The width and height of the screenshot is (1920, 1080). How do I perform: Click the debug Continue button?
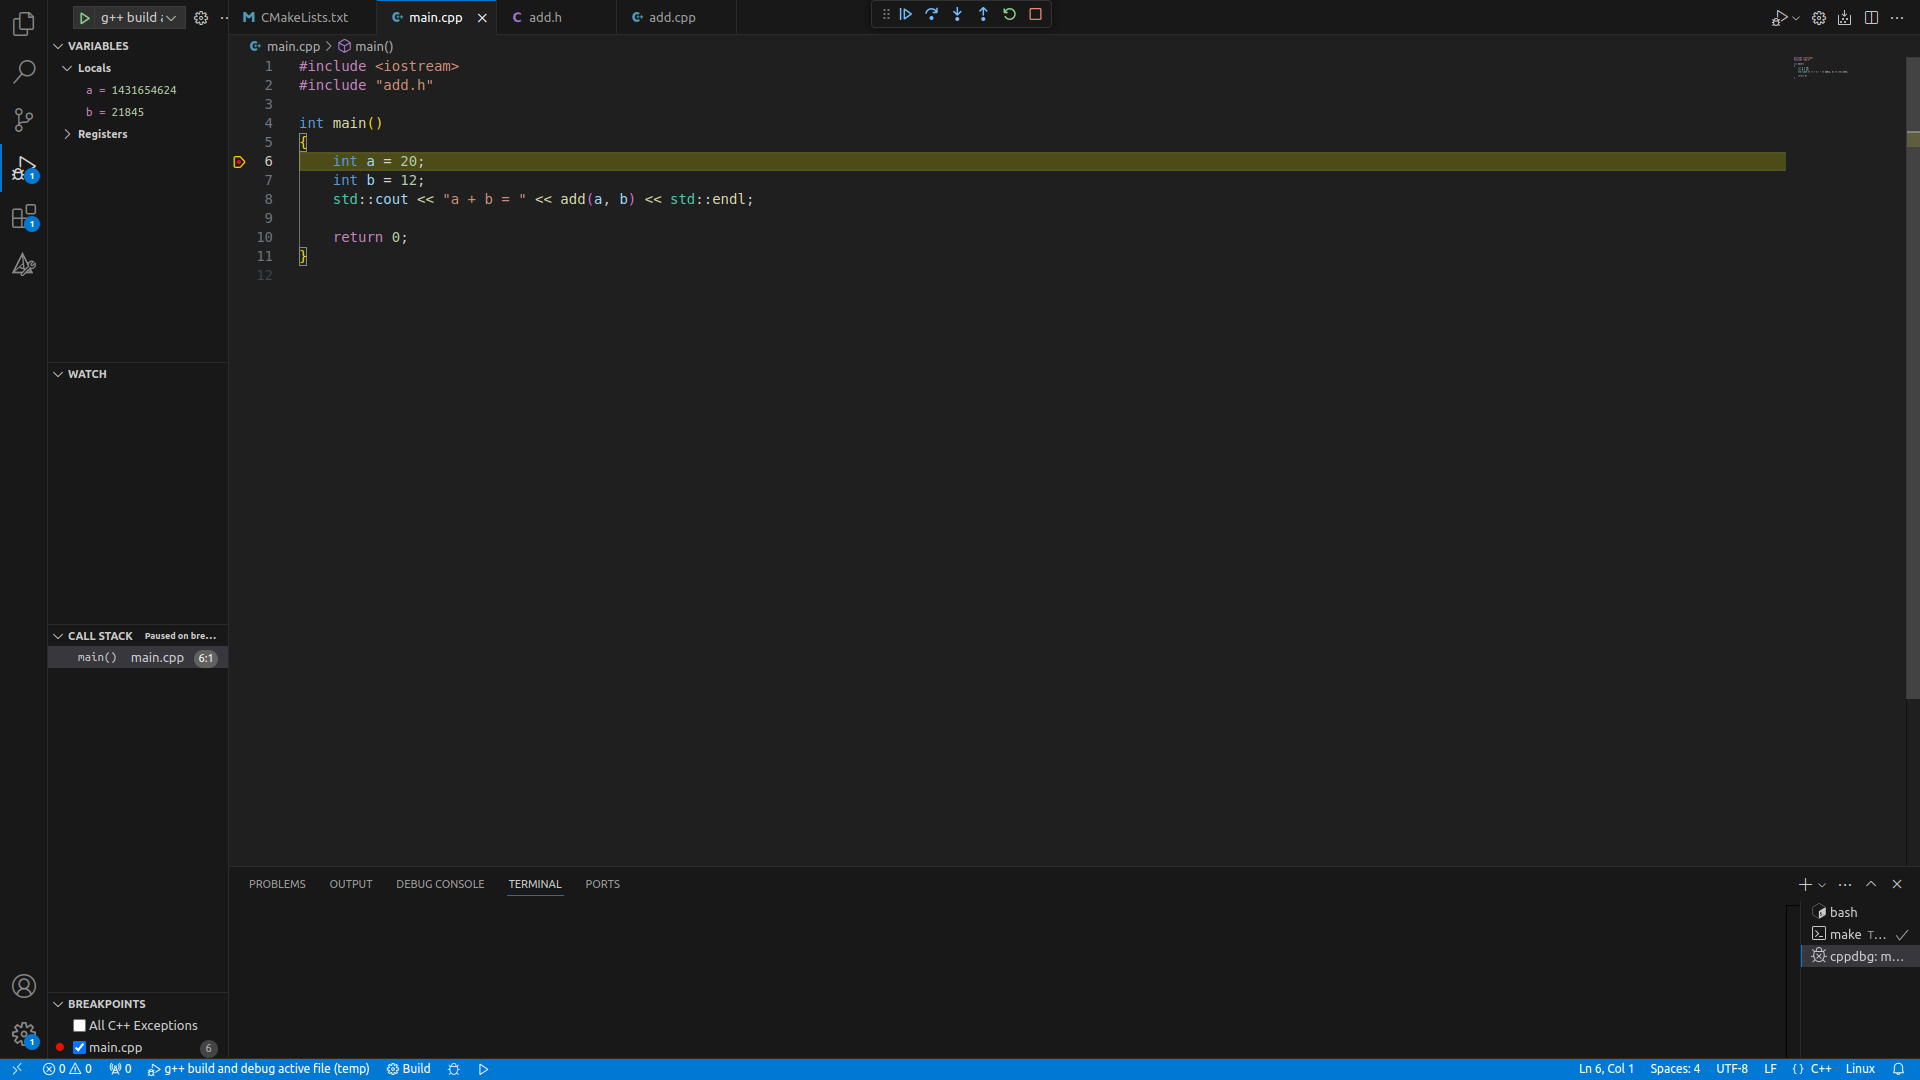click(x=906, y=15)
